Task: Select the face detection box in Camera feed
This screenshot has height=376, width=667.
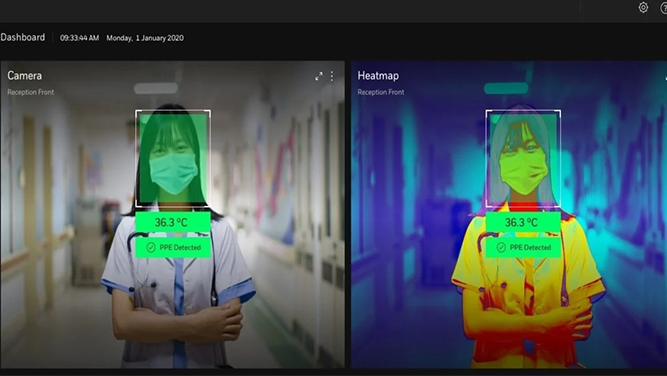Action: tap(173, 158)
